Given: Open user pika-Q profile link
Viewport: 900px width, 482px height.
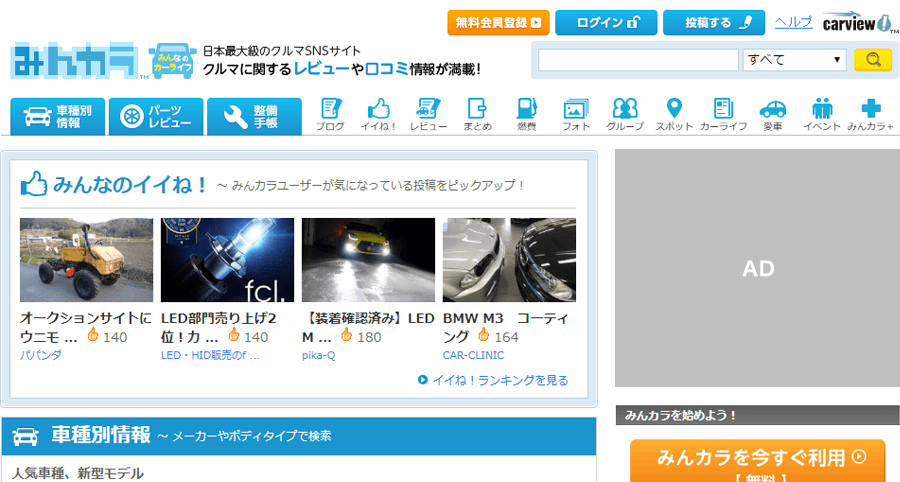Looking at the screenshot, I should point(319,355).
